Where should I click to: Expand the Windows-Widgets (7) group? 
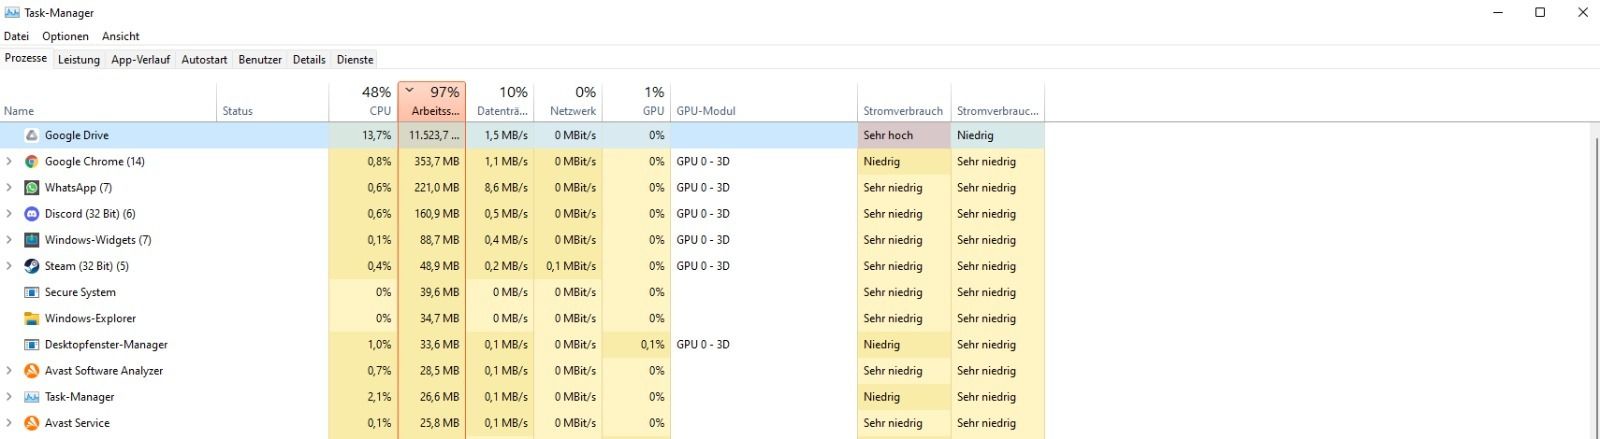(x=9, y=240)
